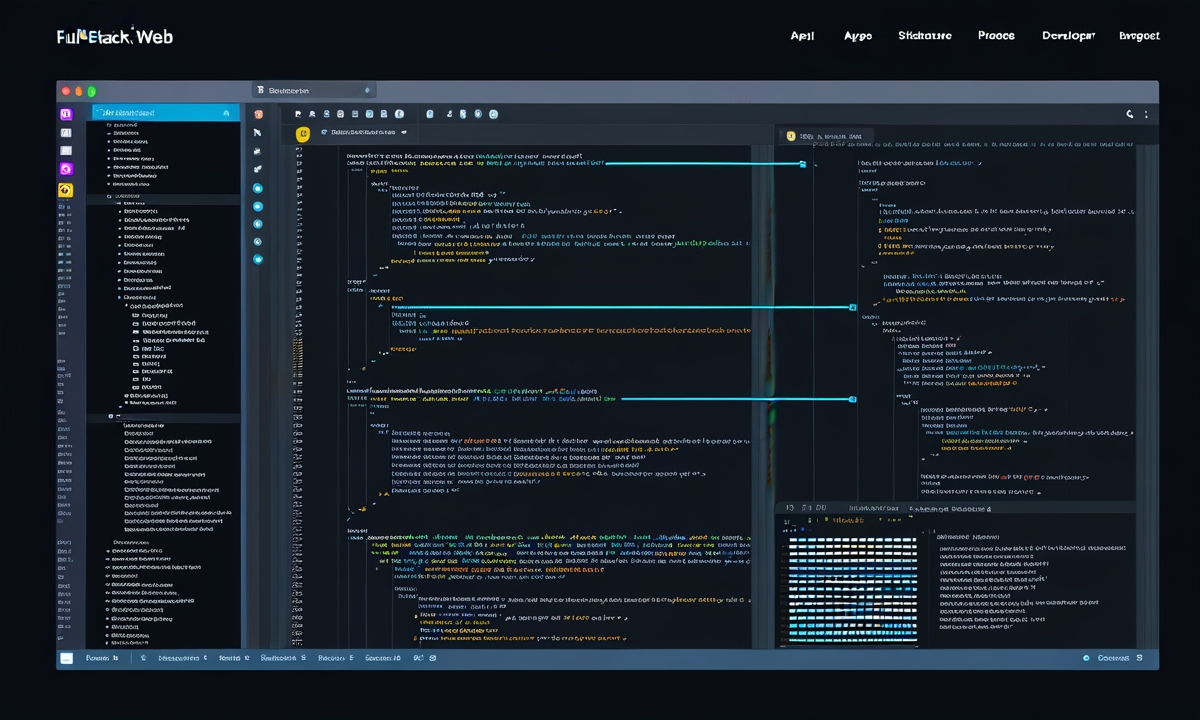
Task: Enable the blue circular toggle in the tool column
Action: click(x=258, y=188)
